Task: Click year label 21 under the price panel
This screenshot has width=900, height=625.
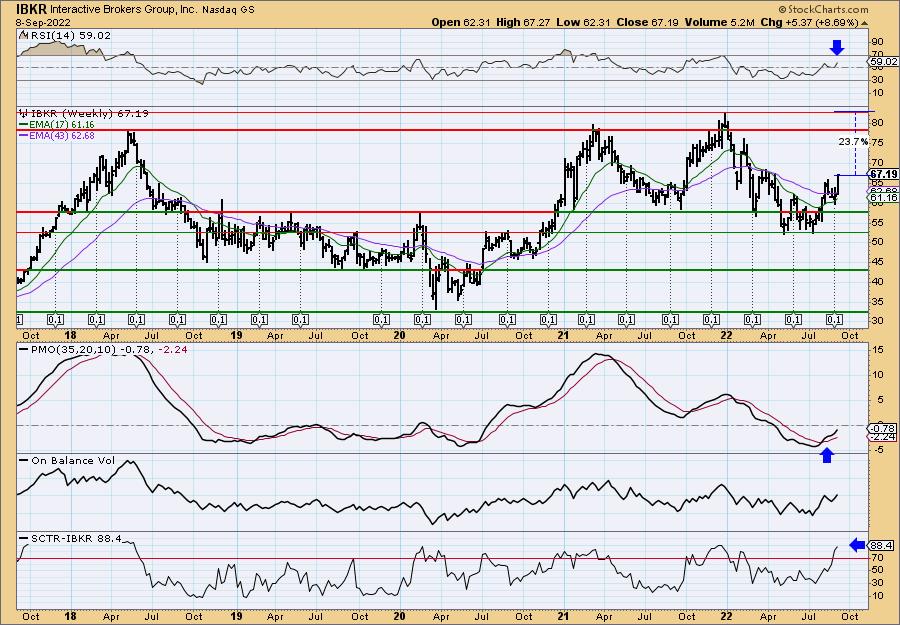Action: (564, 335)
